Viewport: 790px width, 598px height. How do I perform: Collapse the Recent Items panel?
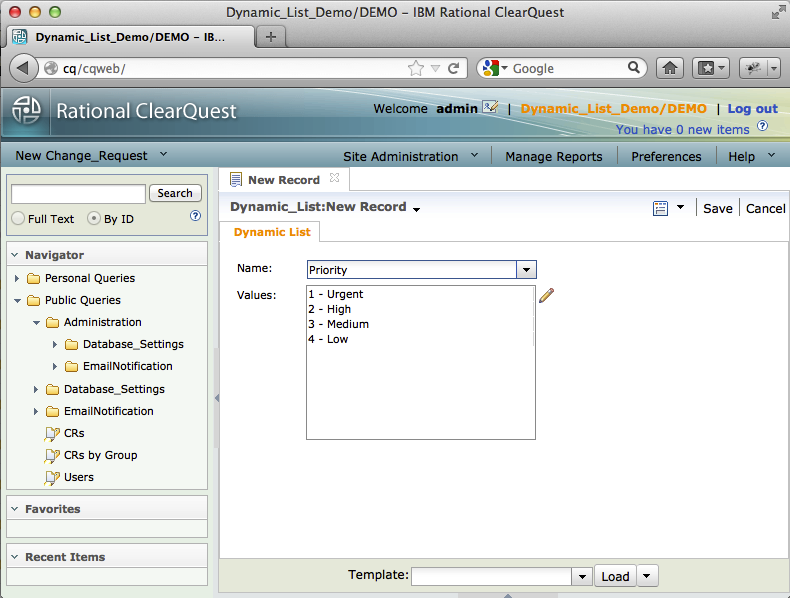click(x=15, y=557)
